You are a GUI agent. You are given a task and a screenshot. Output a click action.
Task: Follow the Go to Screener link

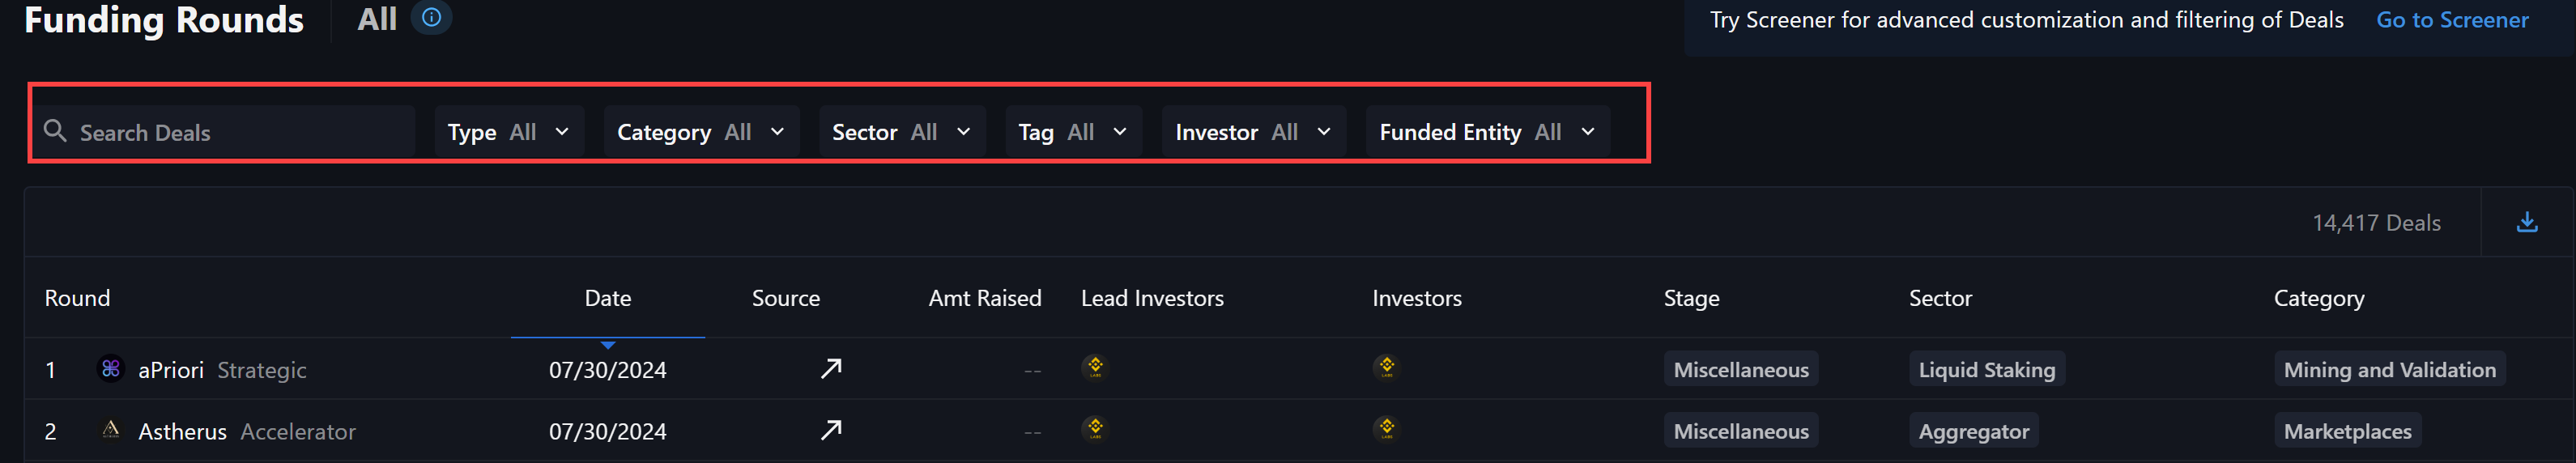(x=2452, y=20)
